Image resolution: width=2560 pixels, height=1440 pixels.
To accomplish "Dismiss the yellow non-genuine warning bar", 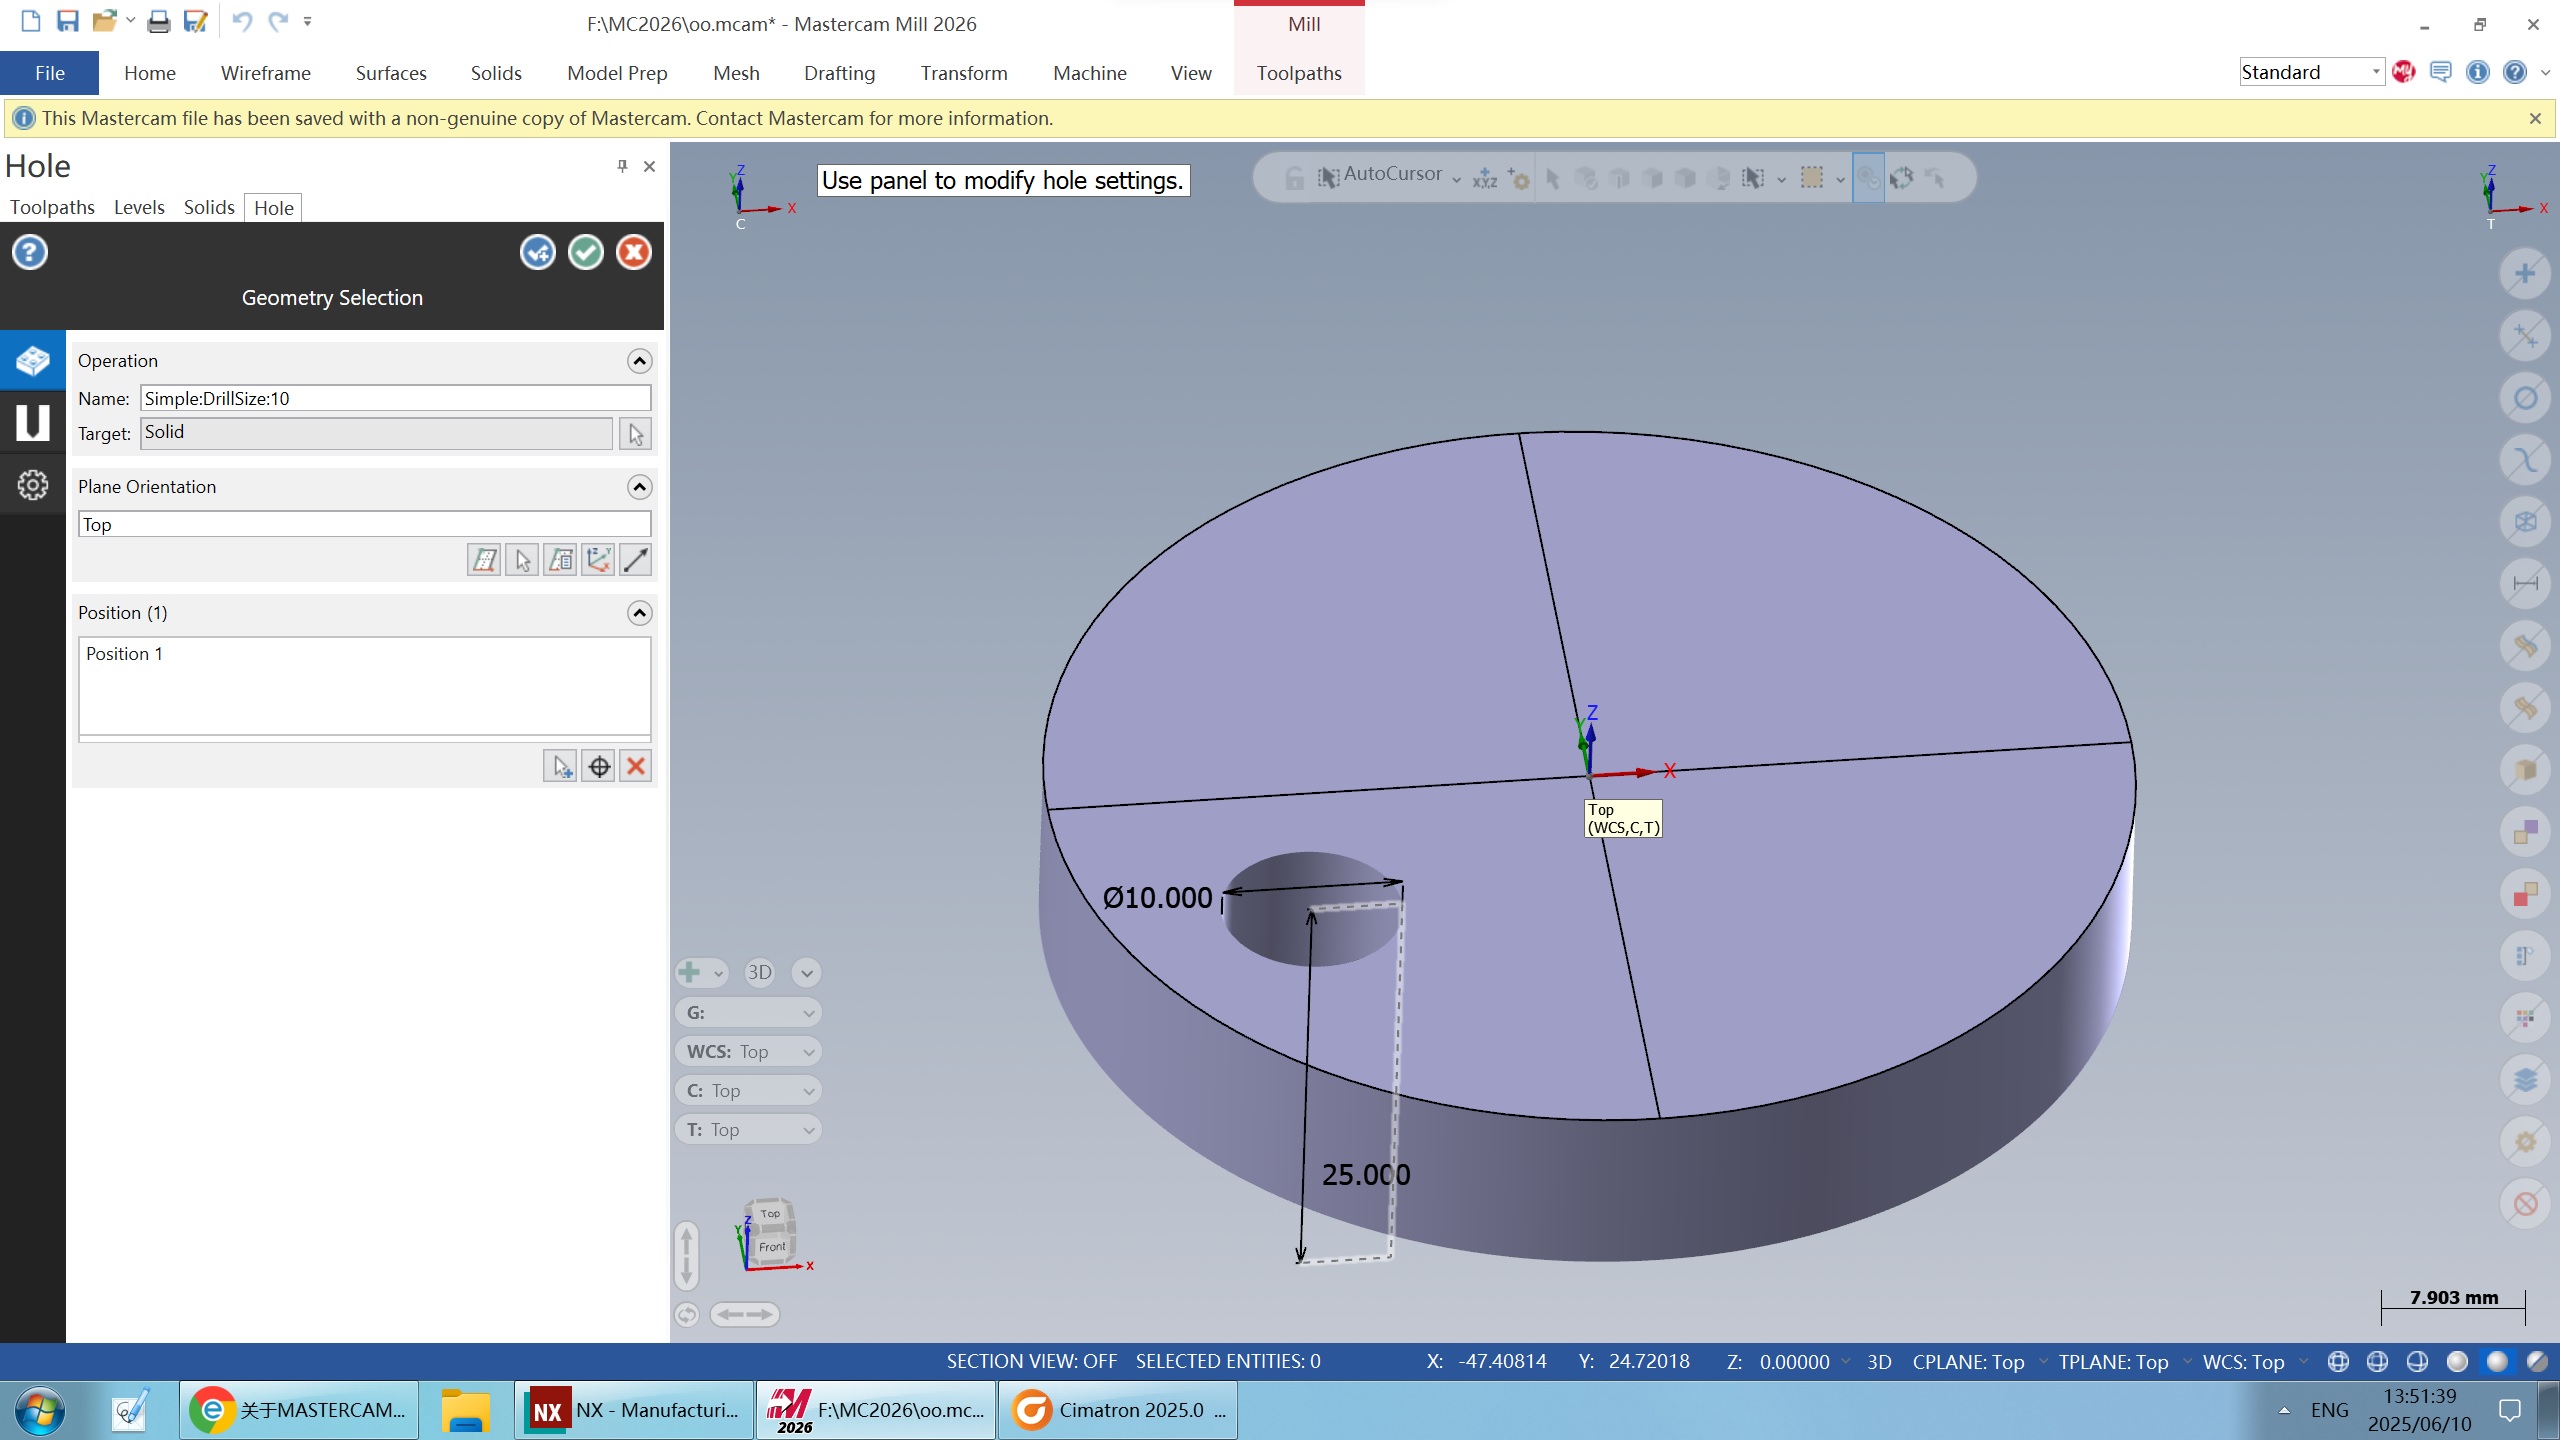I will tap(2535, 118).
